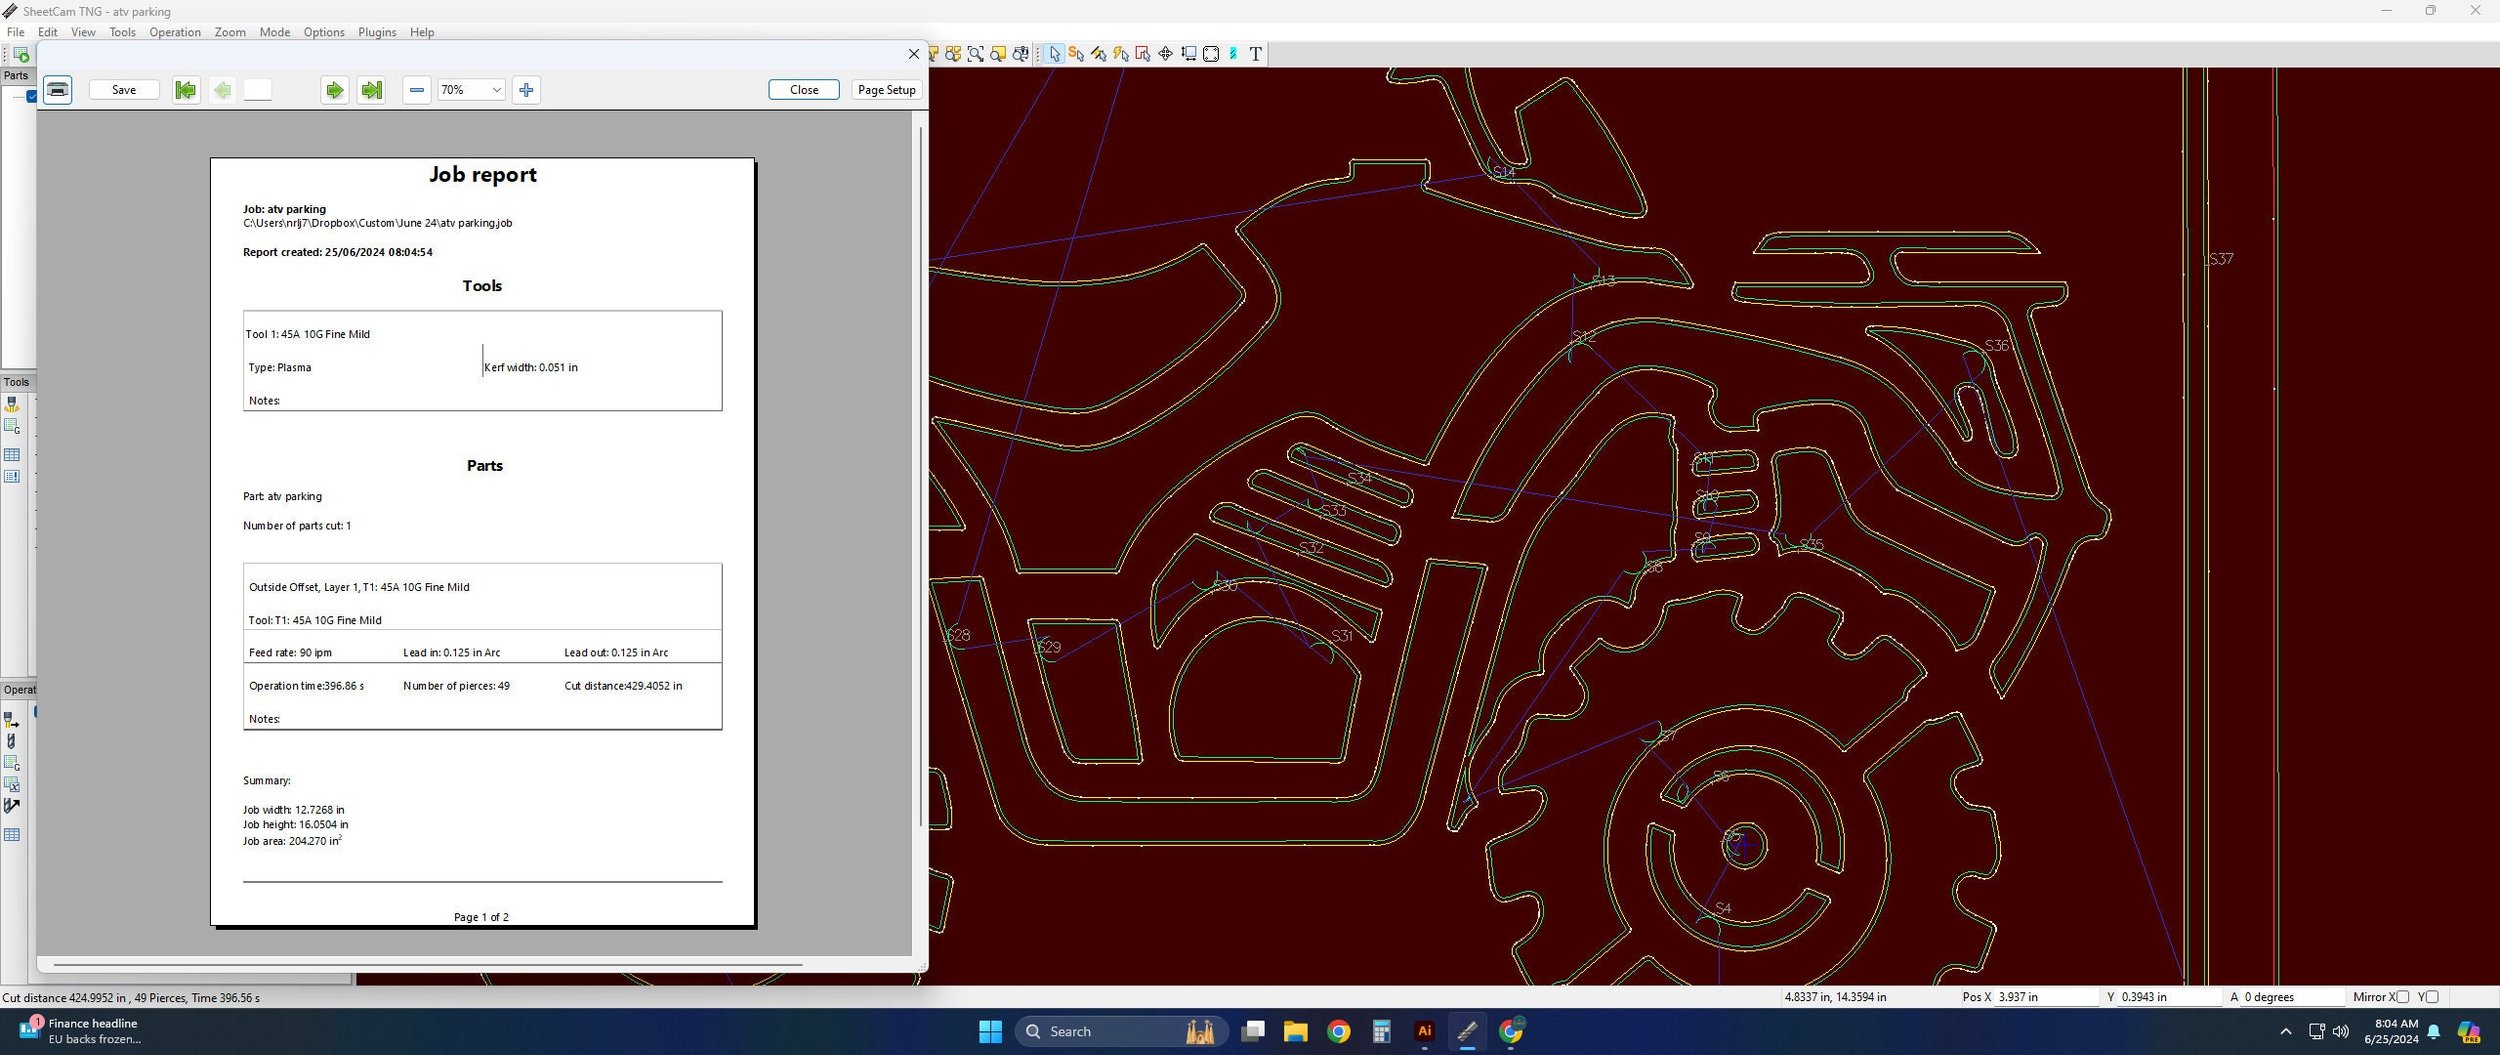Open Page Setup for the report
The image size is (2500, 1055).
pos(886,90)
